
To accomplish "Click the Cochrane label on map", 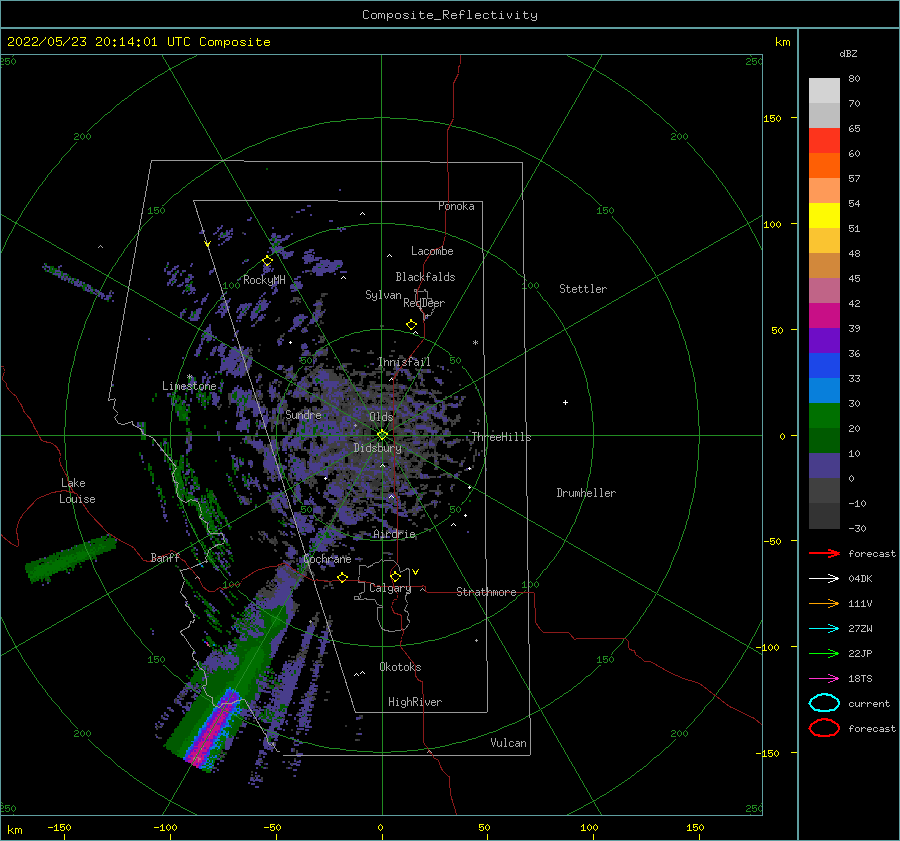I will 327,559.
